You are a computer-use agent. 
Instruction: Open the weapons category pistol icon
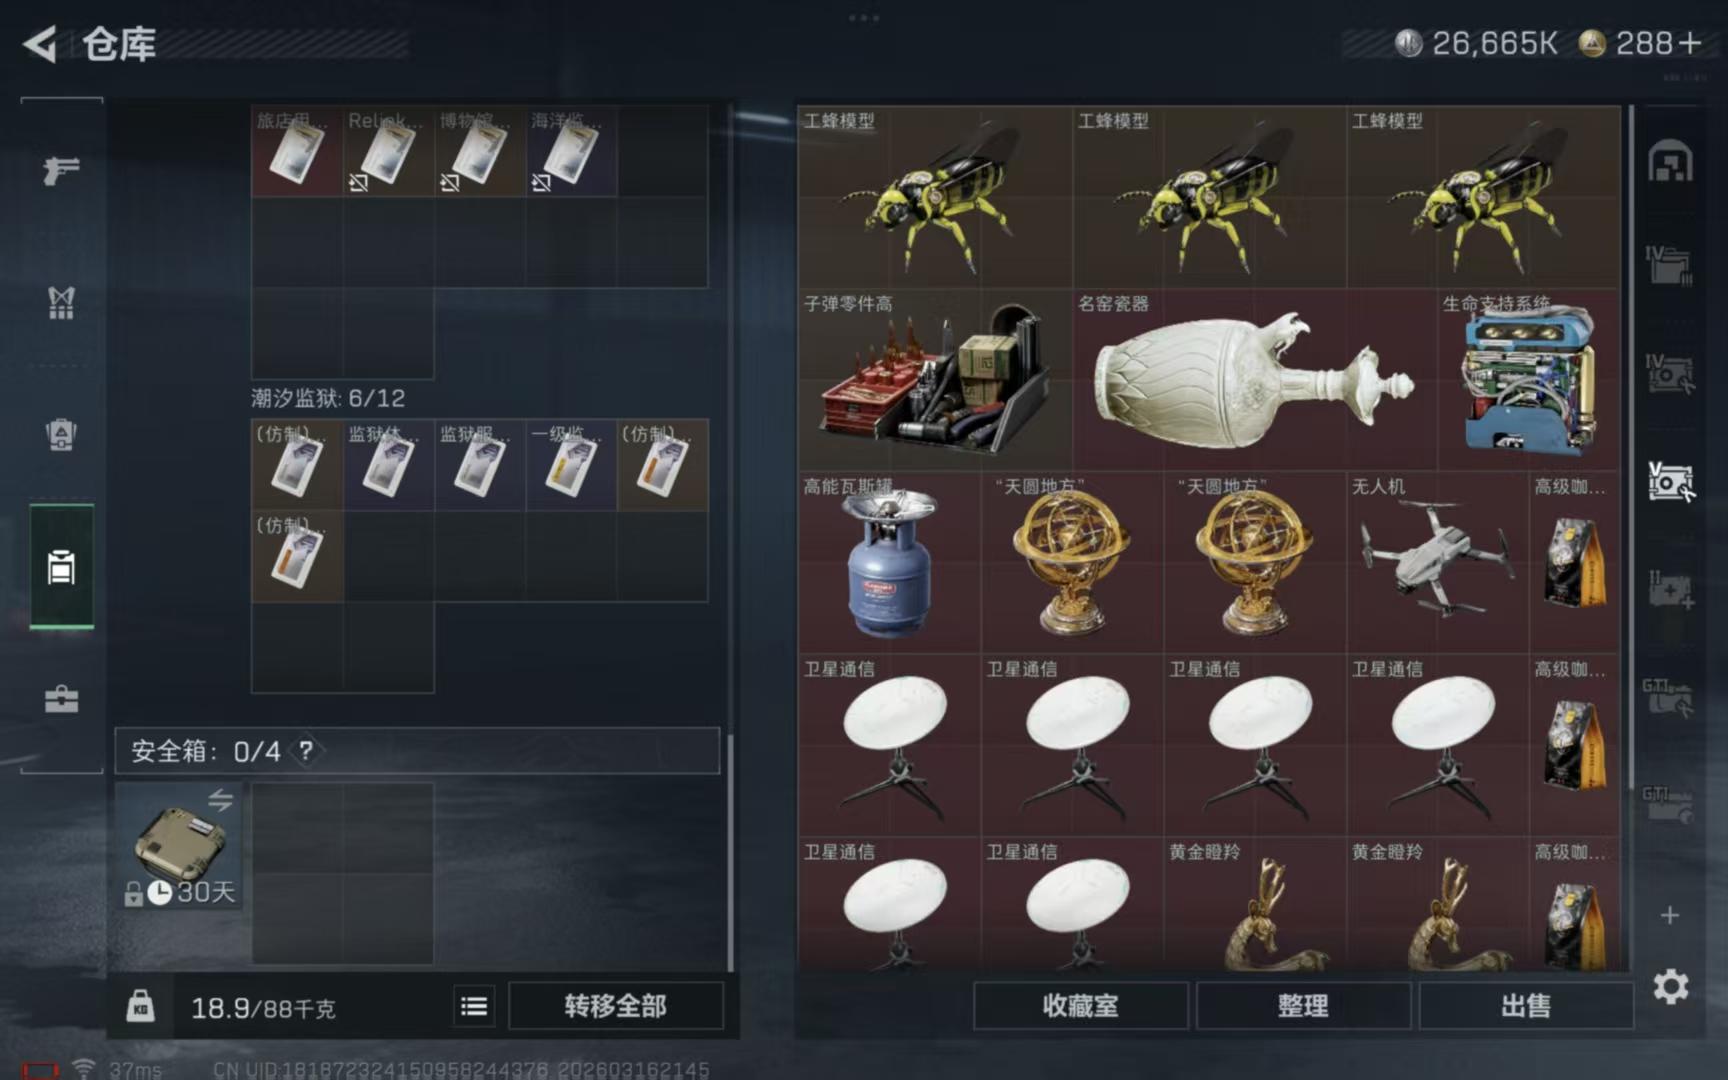pyautogui.click(x=61, y=170)
